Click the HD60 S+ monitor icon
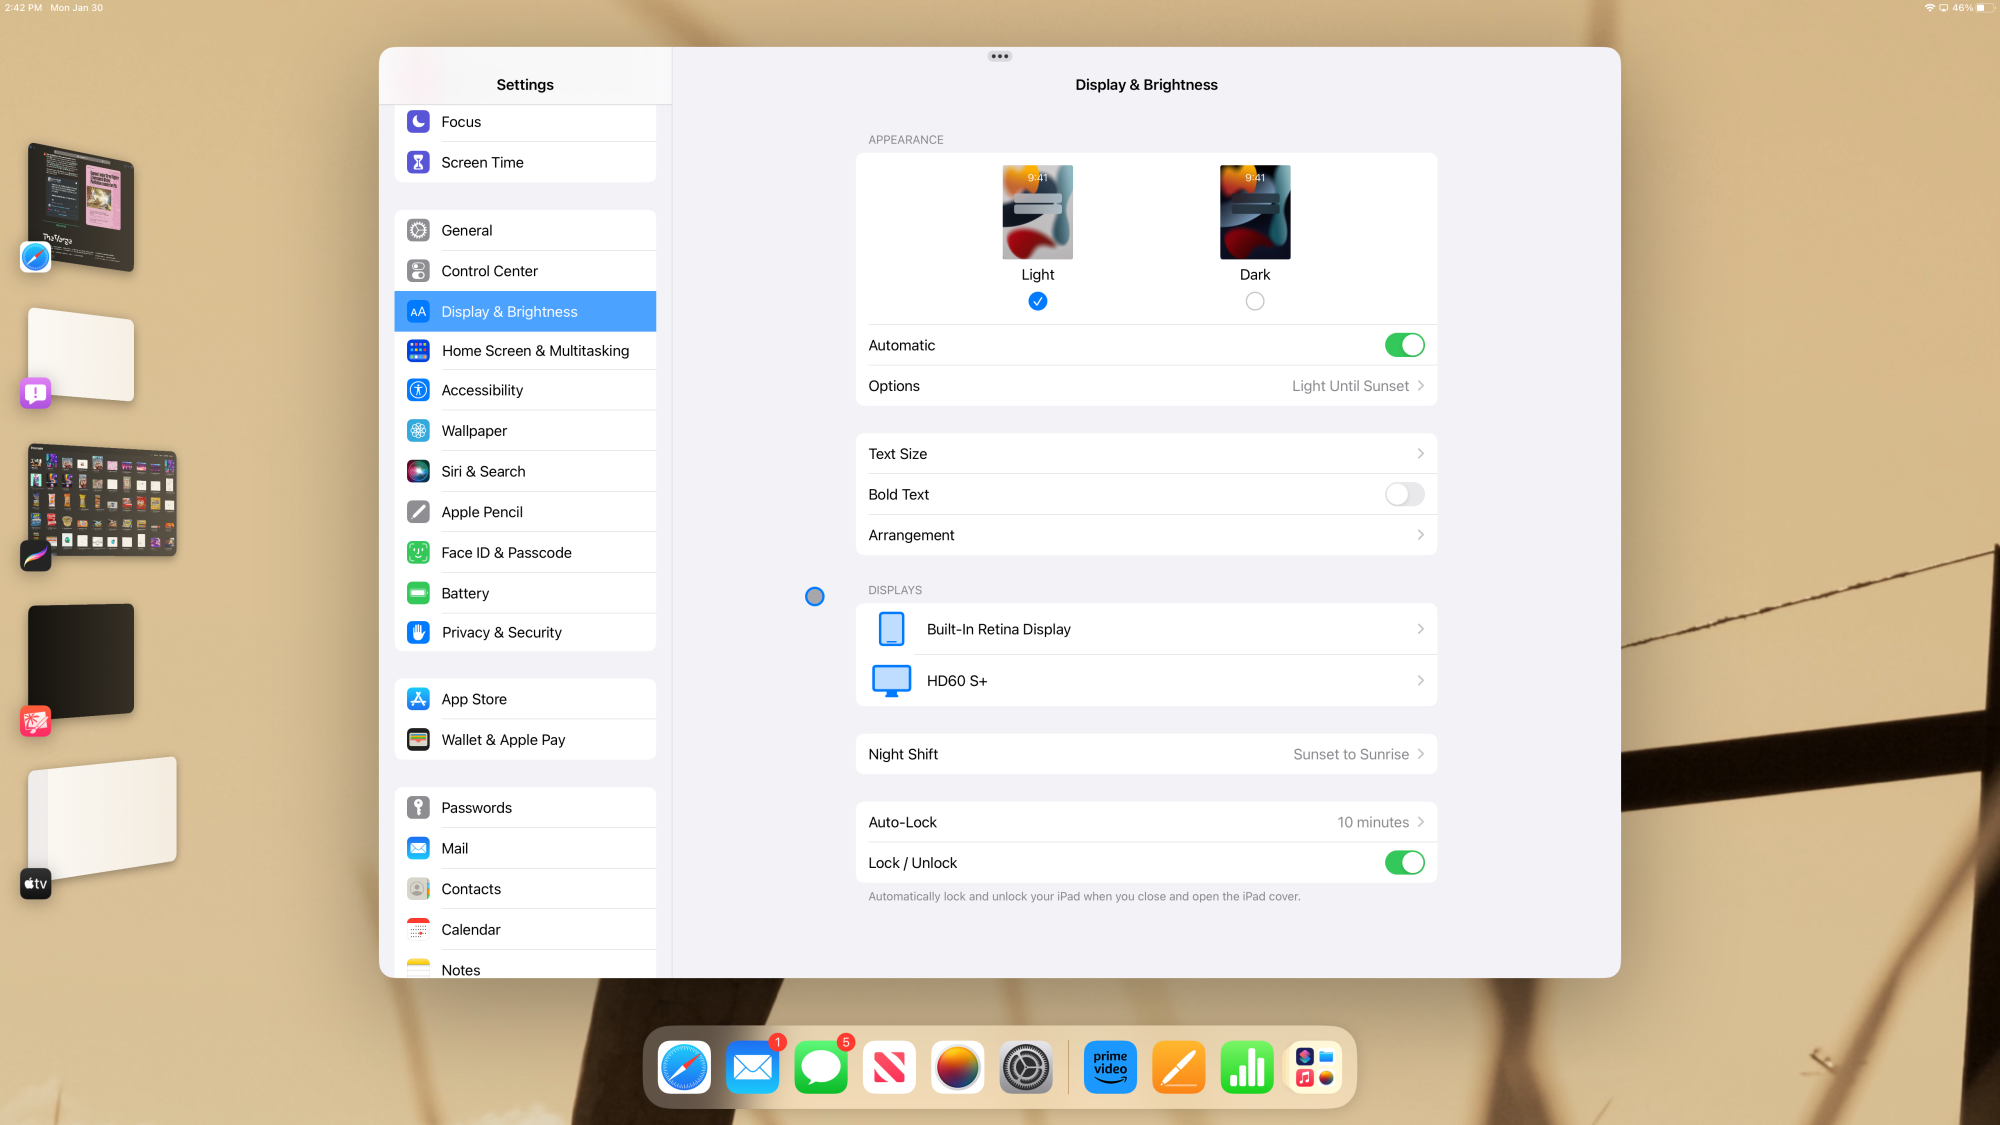Viewport: 2000px width, 1125px height. click(x=891, y=681)
